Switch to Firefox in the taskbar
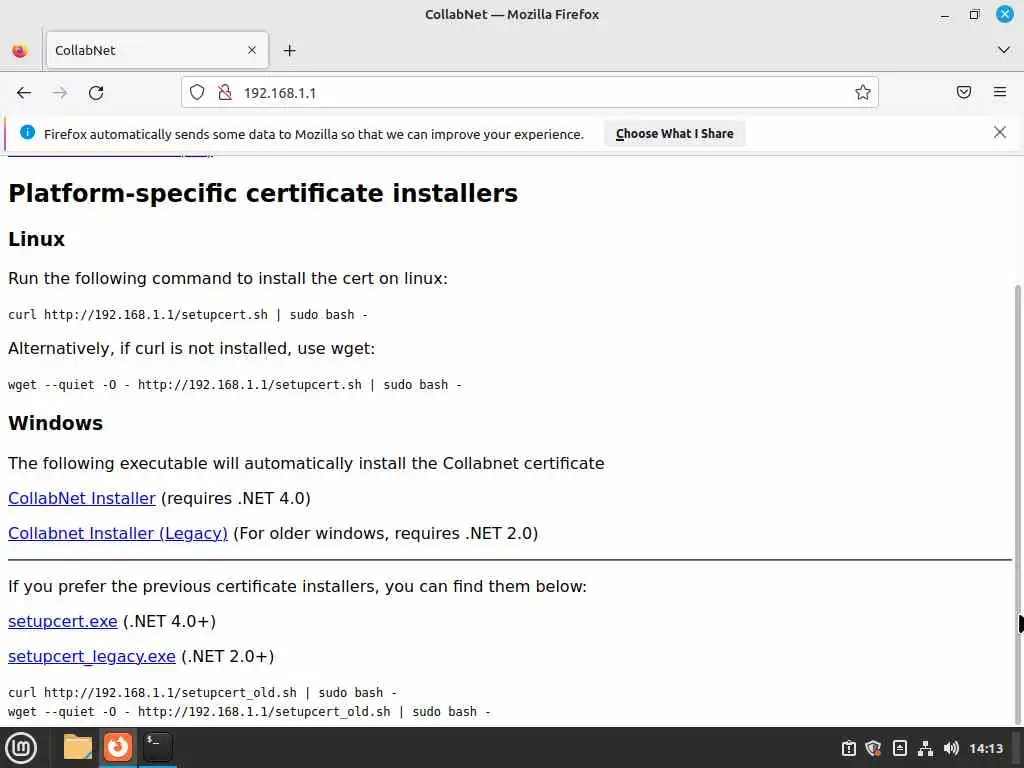This screenshot has width=1024, height=768. point(118,747)
